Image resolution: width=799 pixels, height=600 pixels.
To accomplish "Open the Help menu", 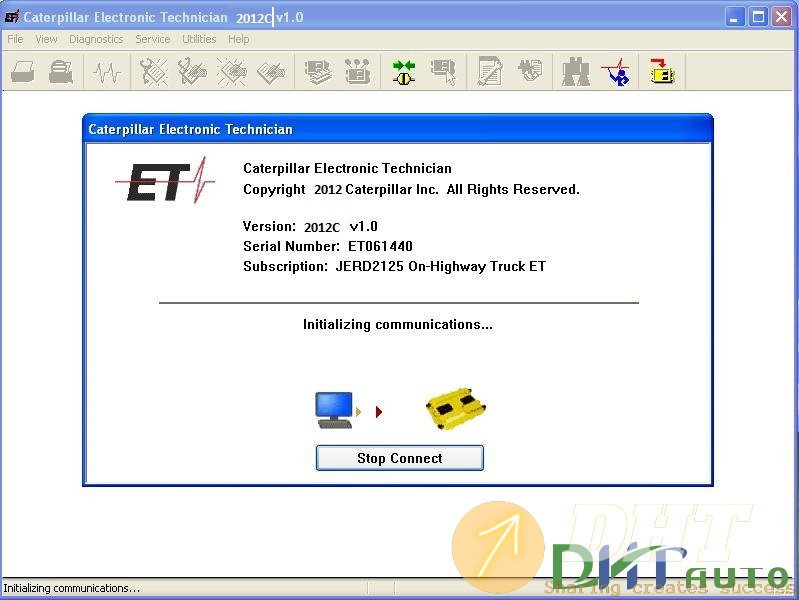I will coord(238,39).
